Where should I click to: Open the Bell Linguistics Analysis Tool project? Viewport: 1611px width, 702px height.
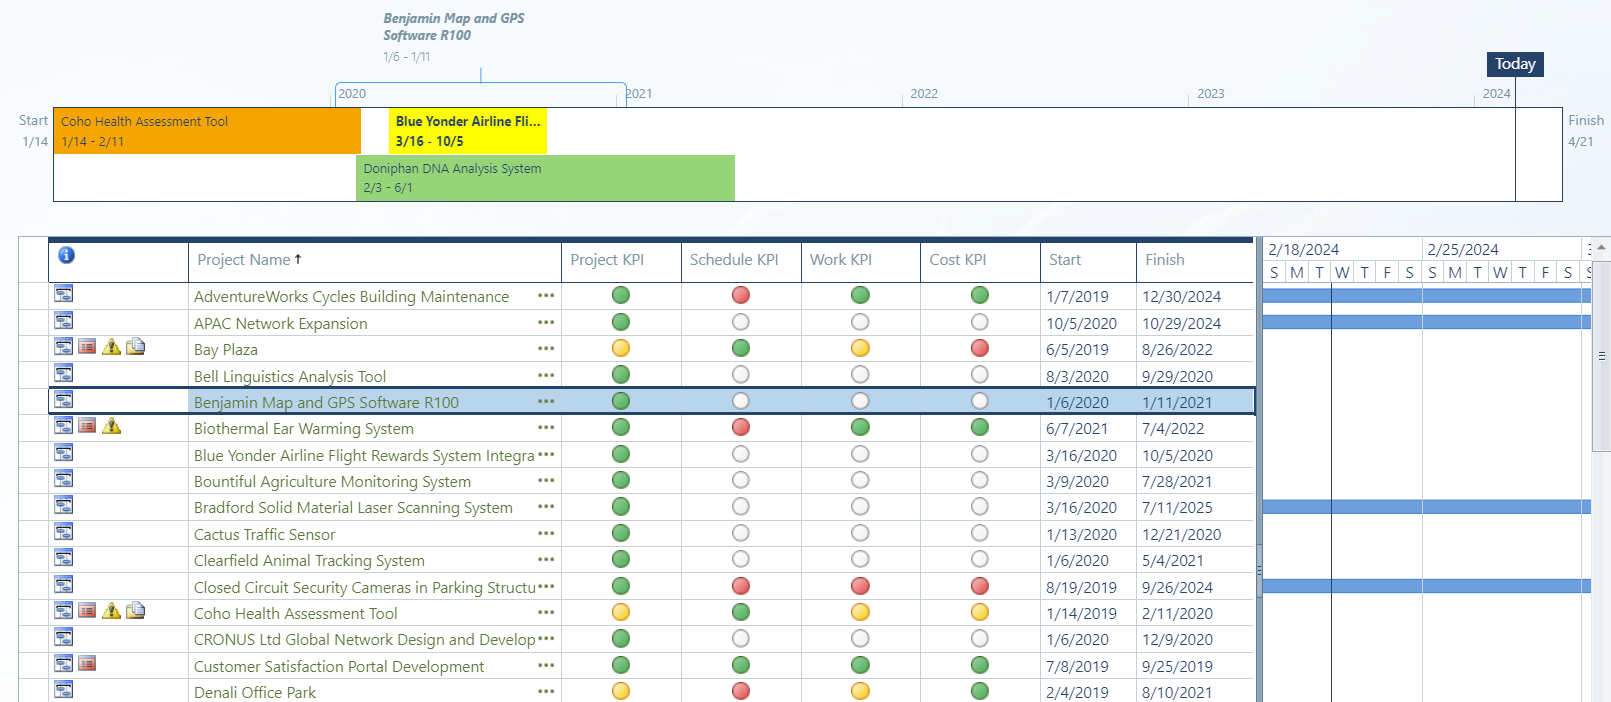290,377
